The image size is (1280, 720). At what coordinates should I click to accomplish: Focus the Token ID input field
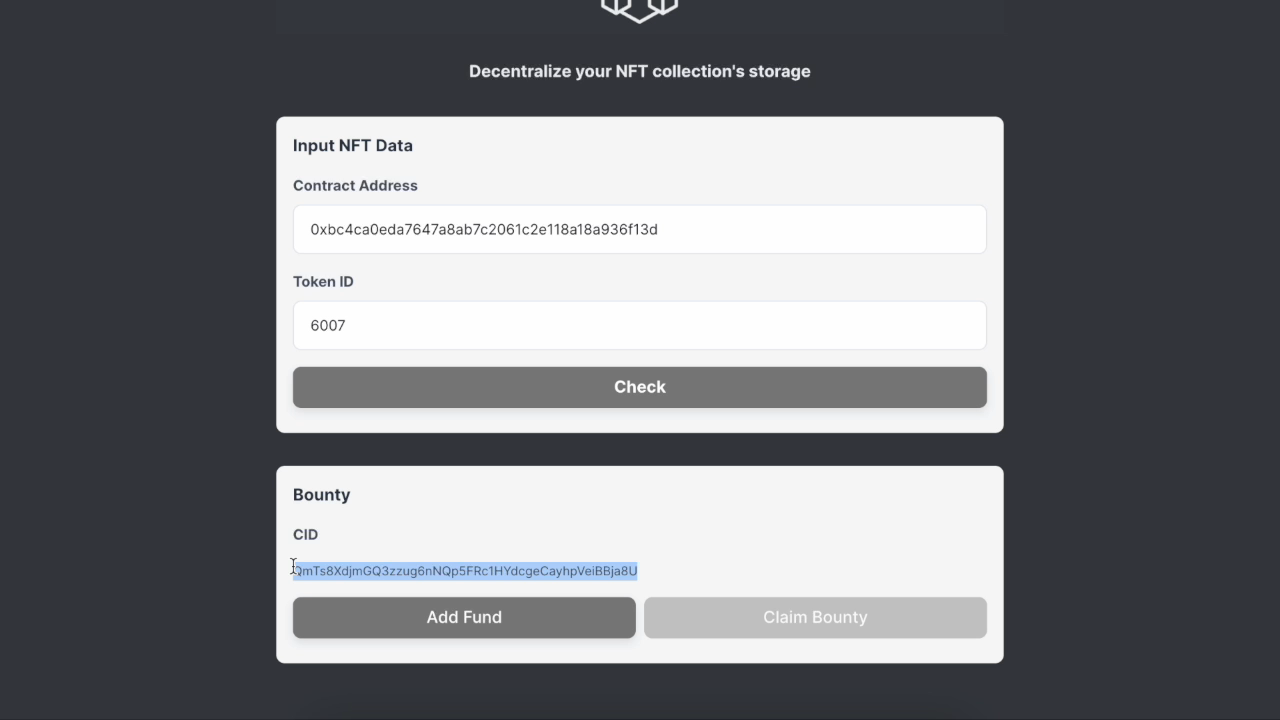click(640, 325)
